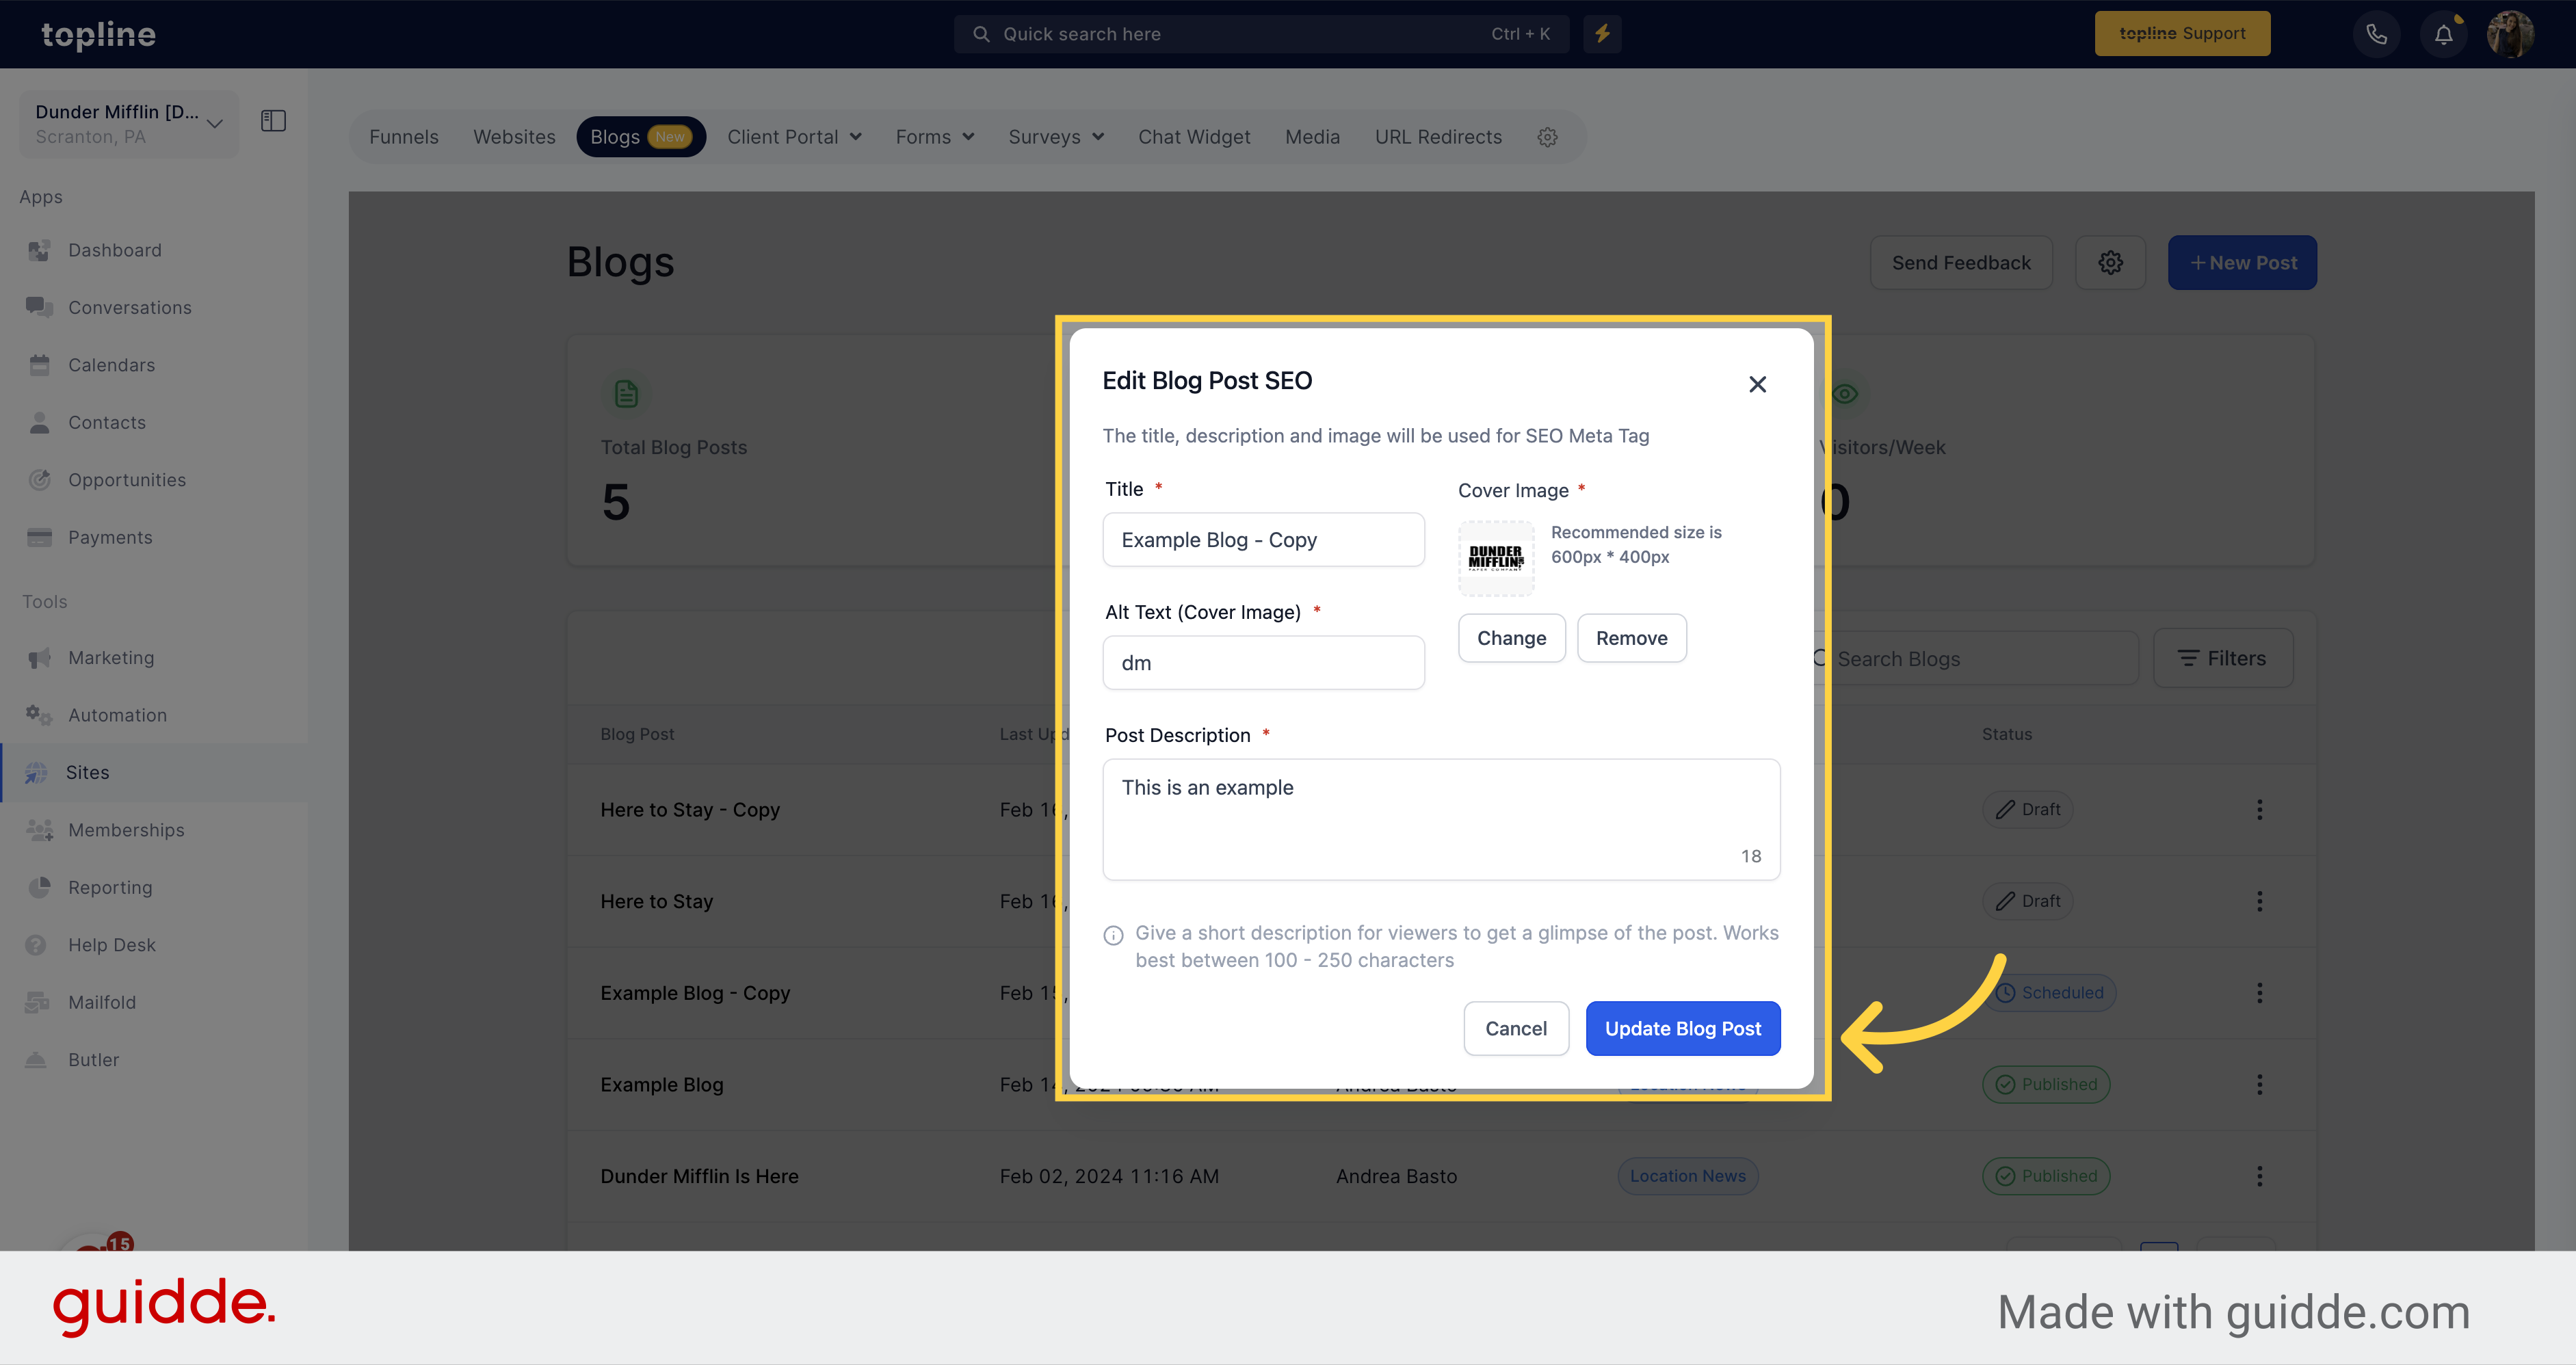Screen dimensions: 2576x1365
Task: Open options menu for Example Blog - Copy
Action: click(x=2259, y=993)
